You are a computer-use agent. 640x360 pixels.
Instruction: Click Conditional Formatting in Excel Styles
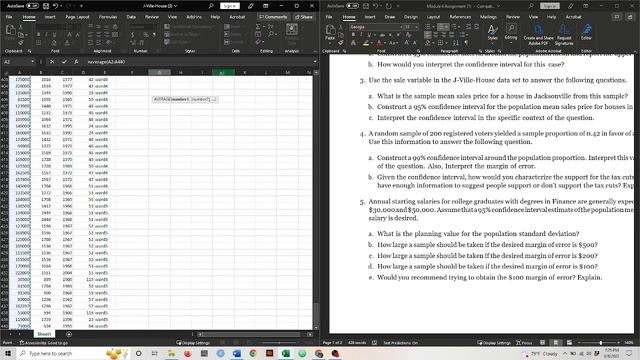point(190,27)
